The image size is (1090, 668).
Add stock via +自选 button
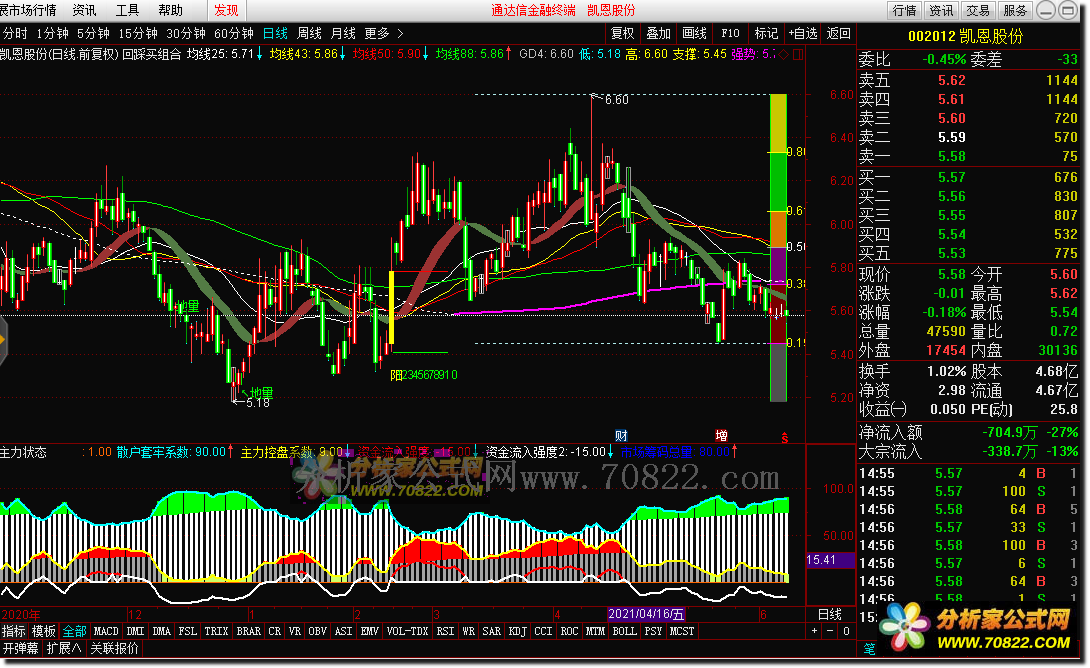[x=803, y=33]
